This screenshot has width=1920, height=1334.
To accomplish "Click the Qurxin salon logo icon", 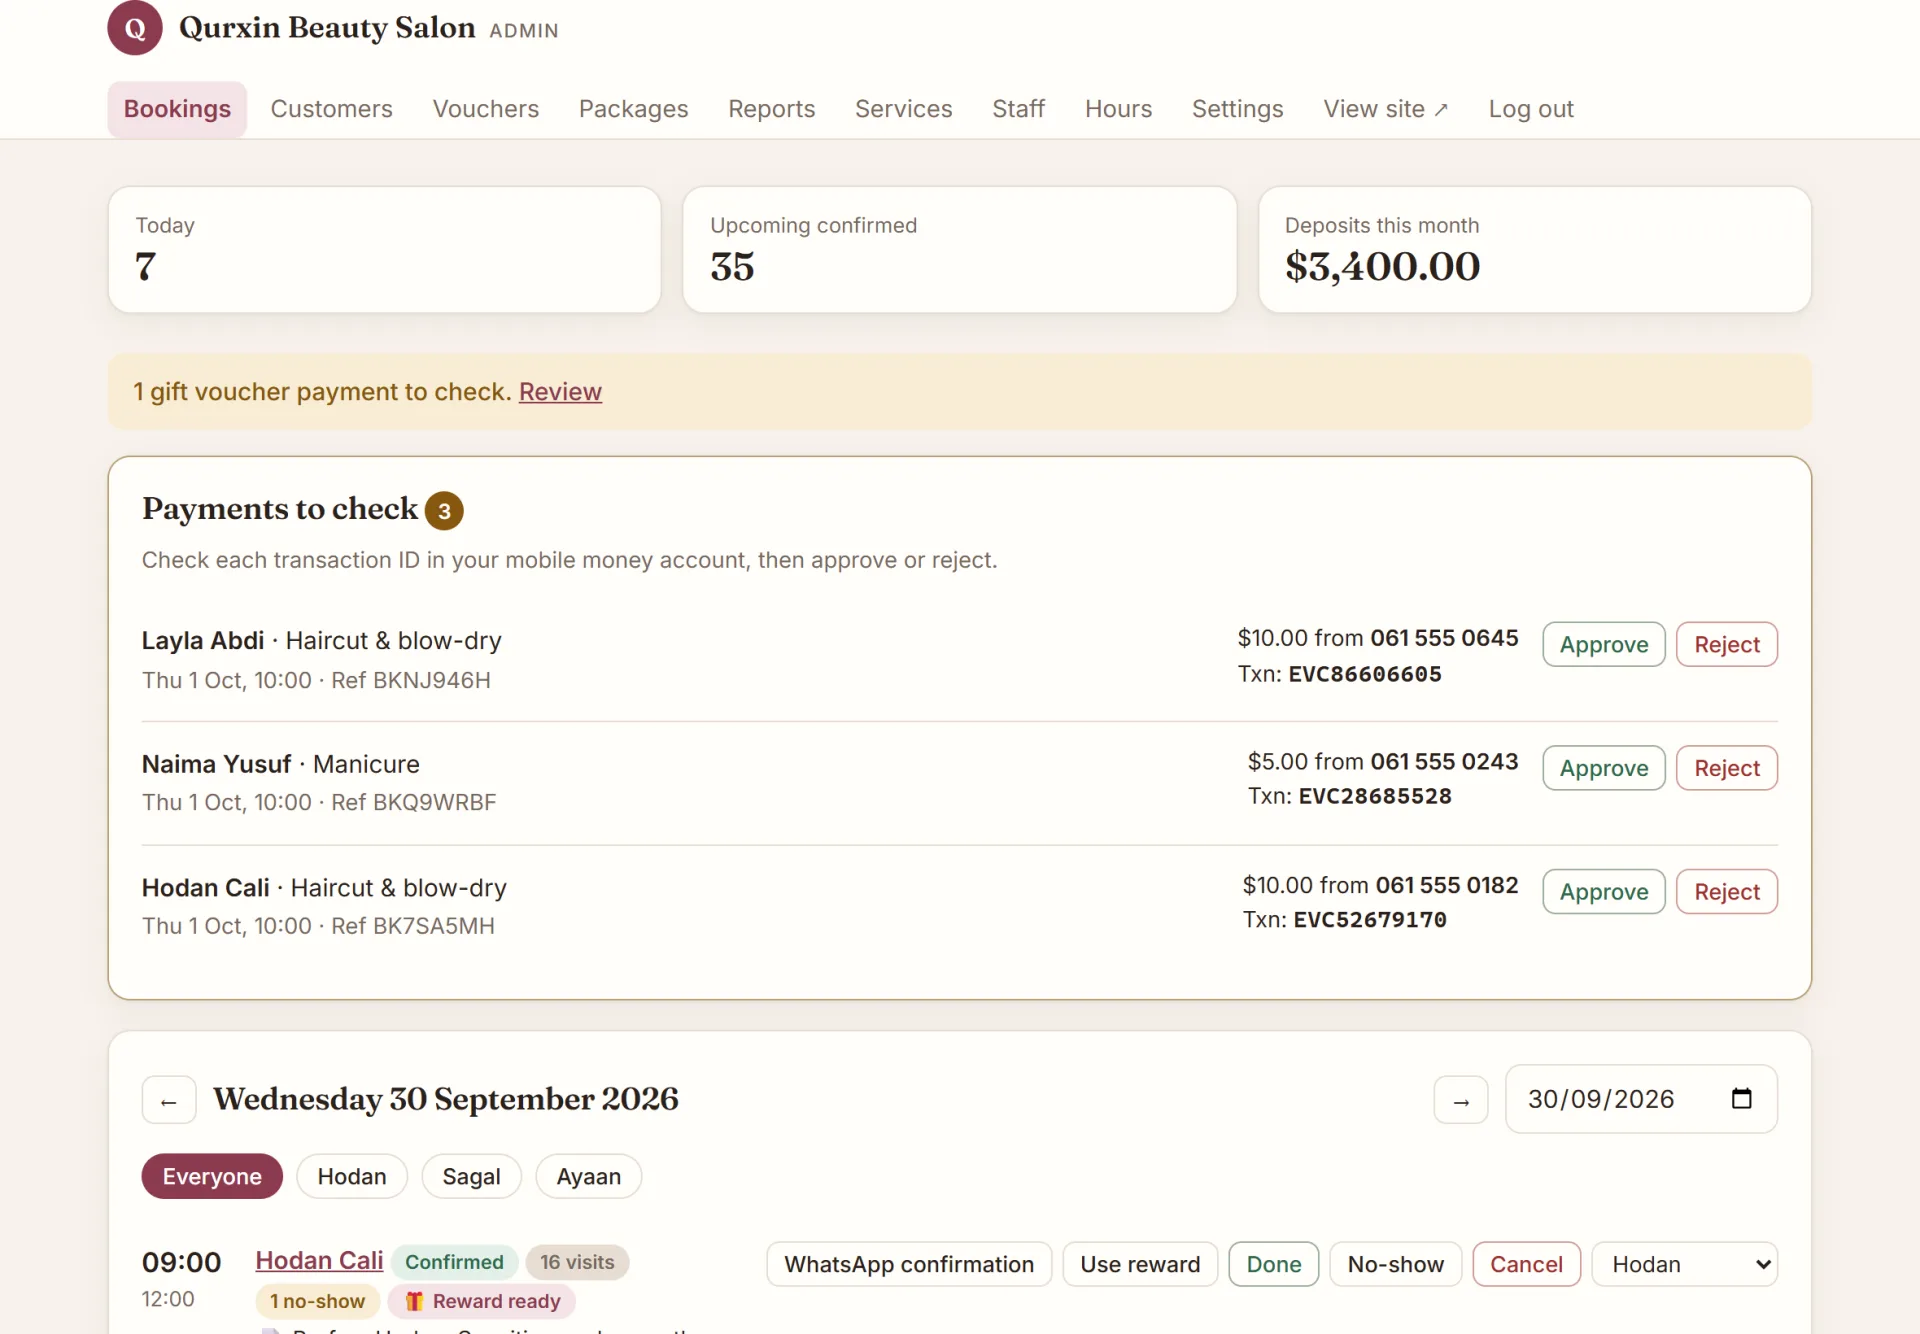I will pos(135,28).
